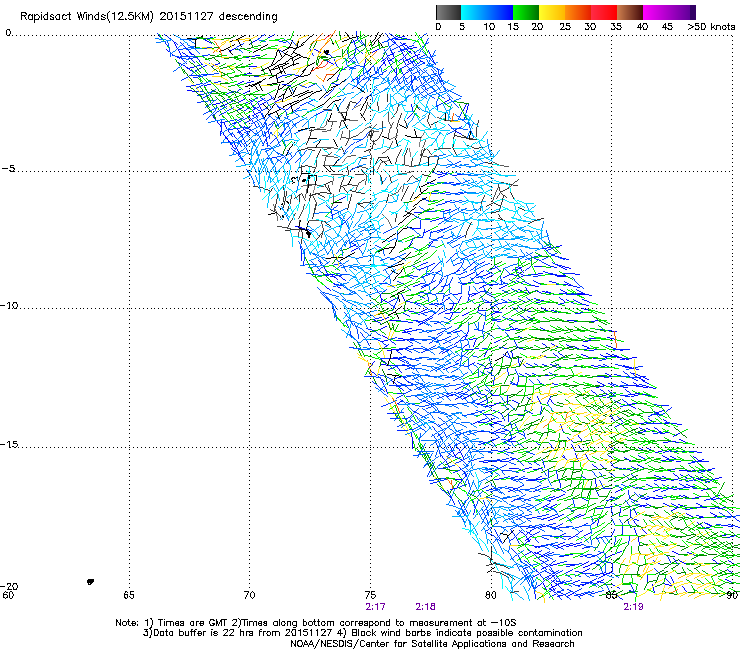Image resolution: width=740 pixels, height=650 pixels.
Task: Click the longitude label '75'
Action: pyautogui.click(x=370, y=595)
